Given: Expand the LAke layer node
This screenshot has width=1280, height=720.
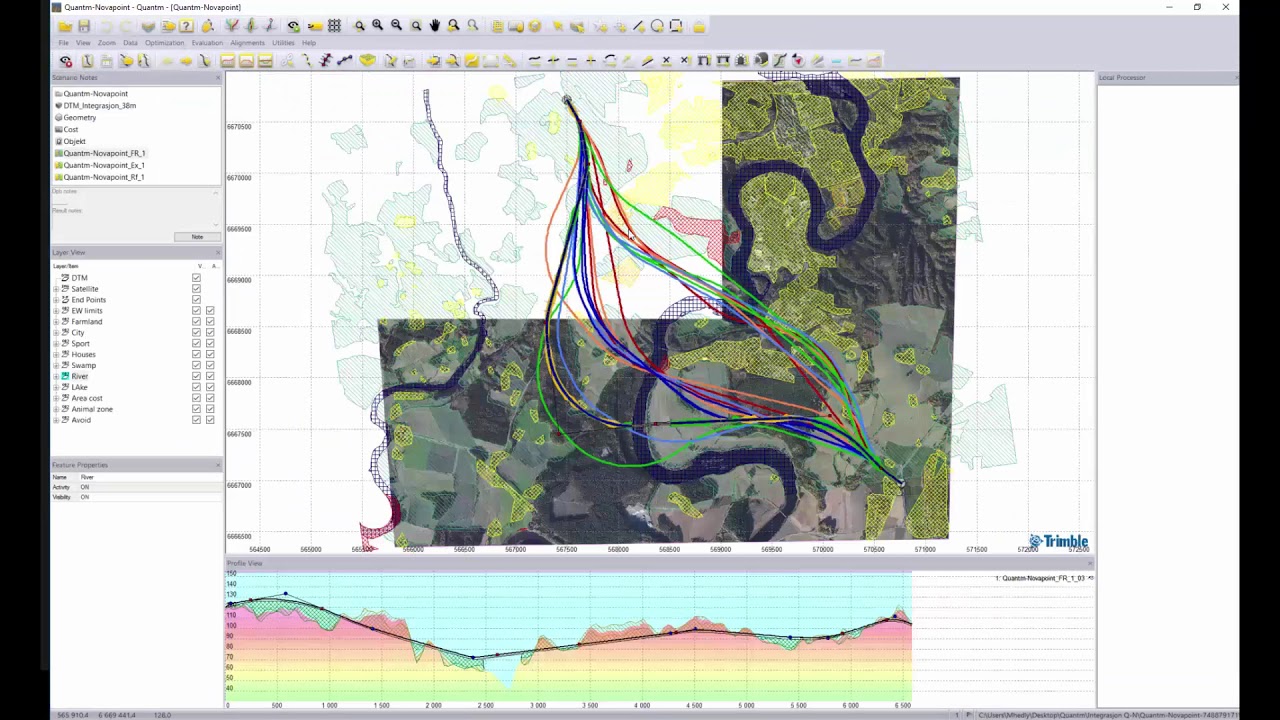Looking at the screenshot, I should pos(57,387).
